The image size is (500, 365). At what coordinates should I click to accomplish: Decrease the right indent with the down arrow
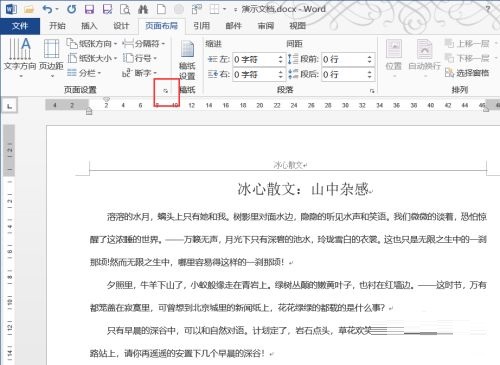pos(281,78)
